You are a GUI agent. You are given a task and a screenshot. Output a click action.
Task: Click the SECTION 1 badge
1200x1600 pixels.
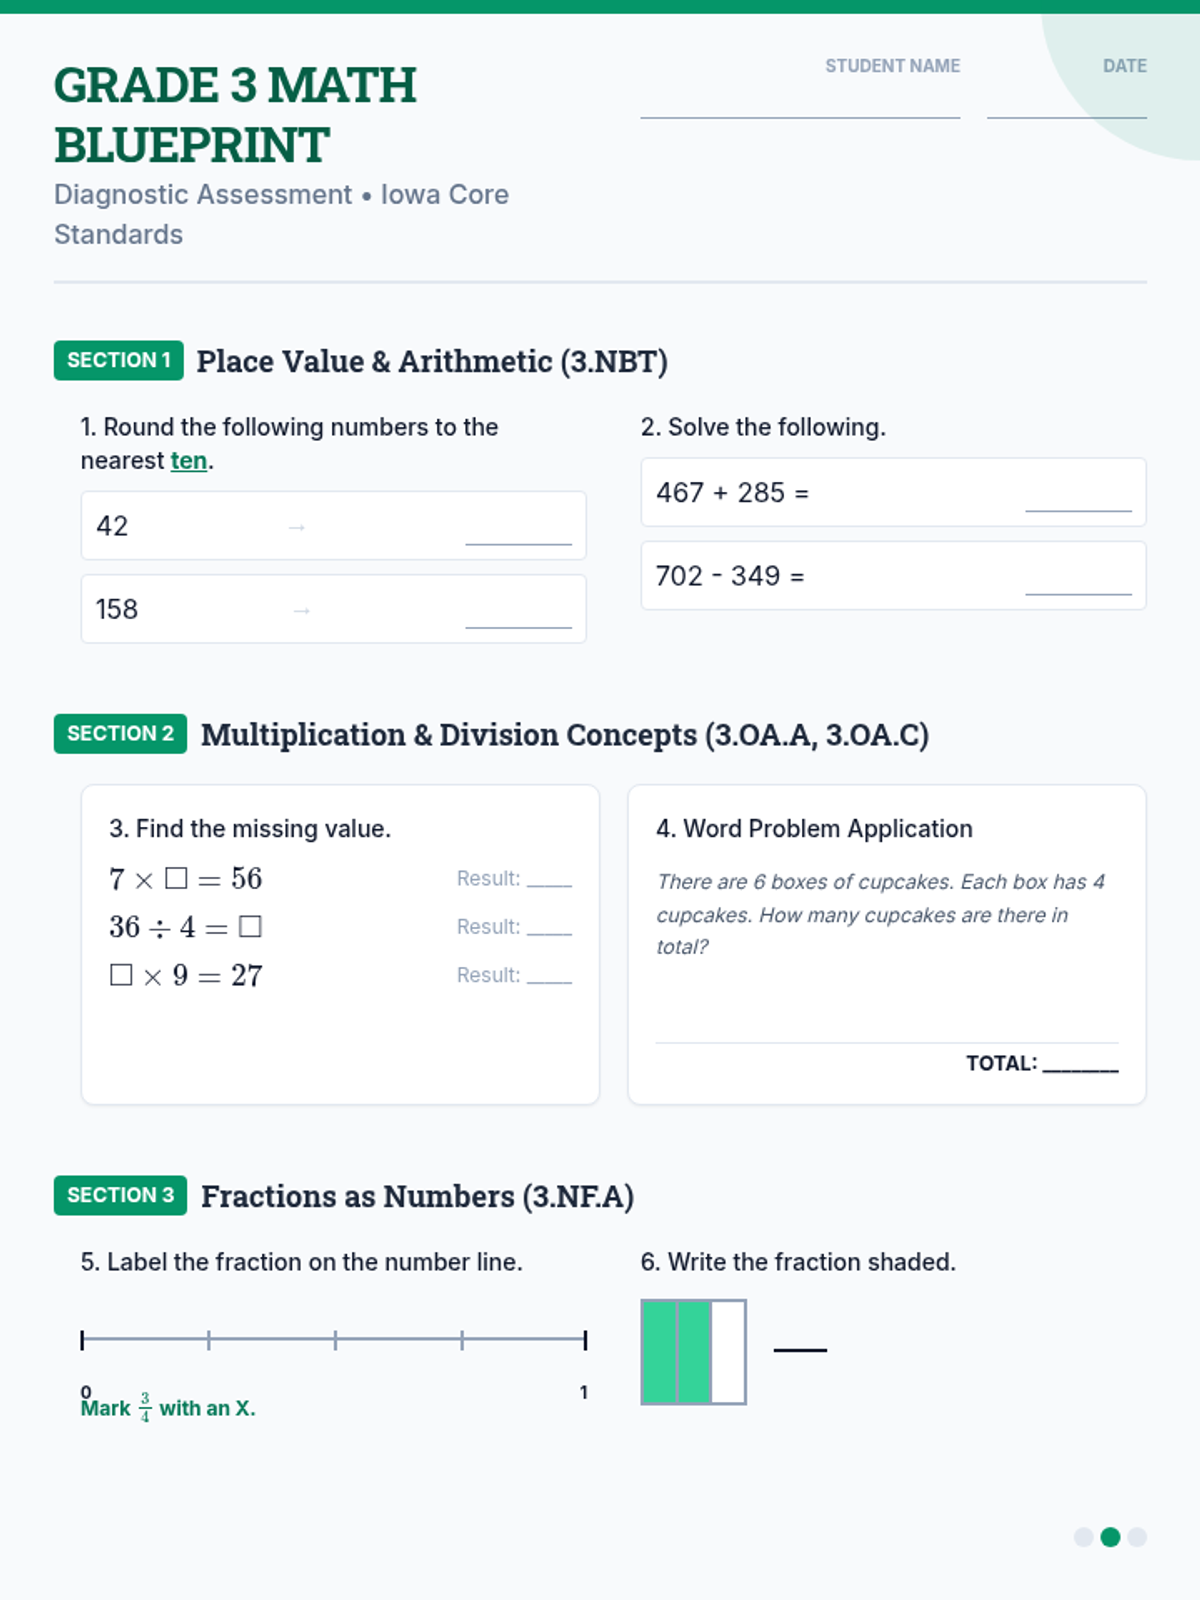click(119, 360)
